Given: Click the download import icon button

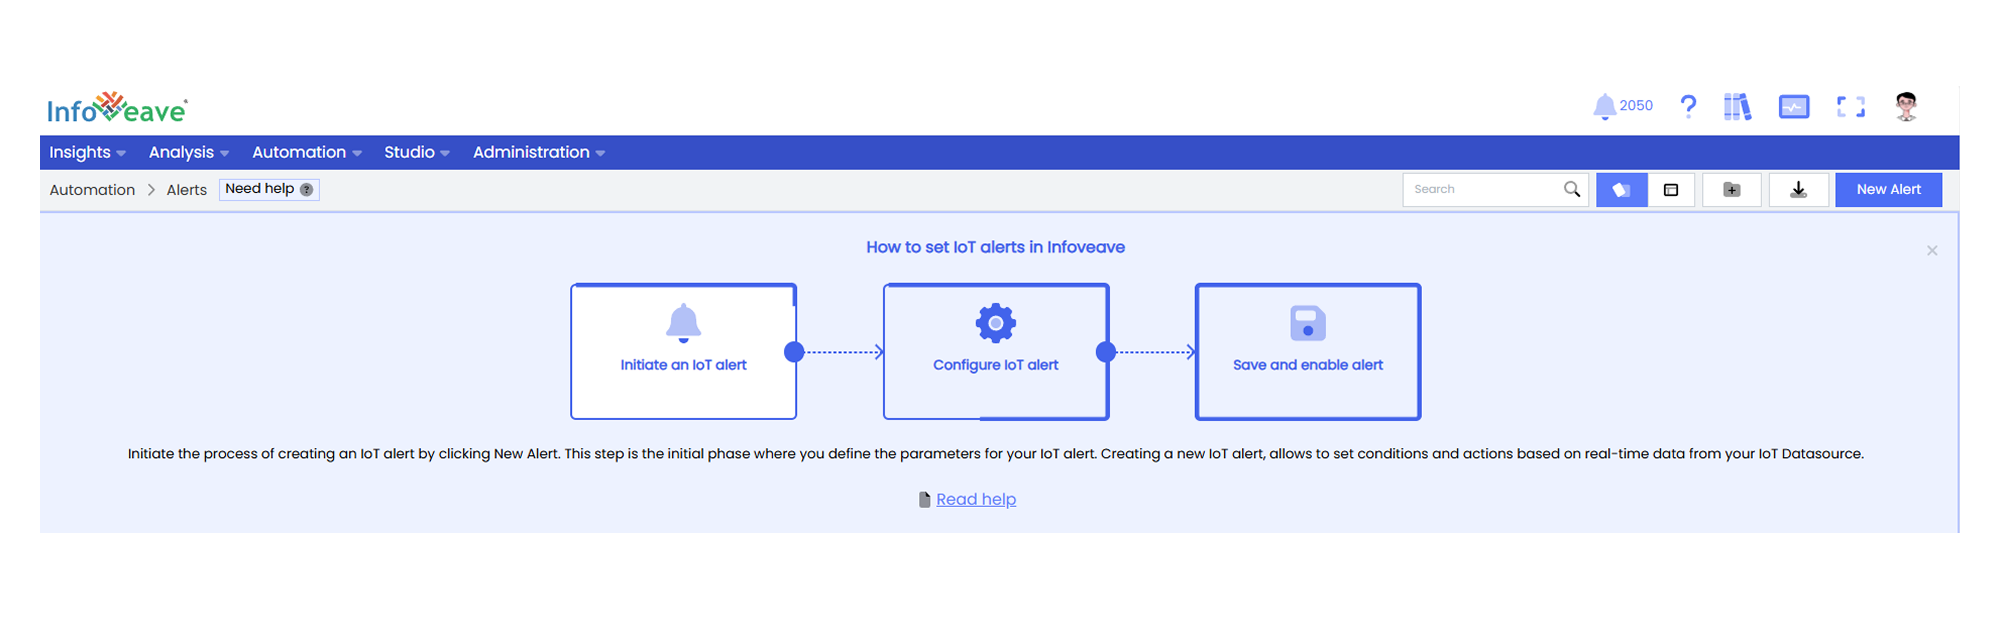Looking at the screenshot, I should pos(1798,190).
